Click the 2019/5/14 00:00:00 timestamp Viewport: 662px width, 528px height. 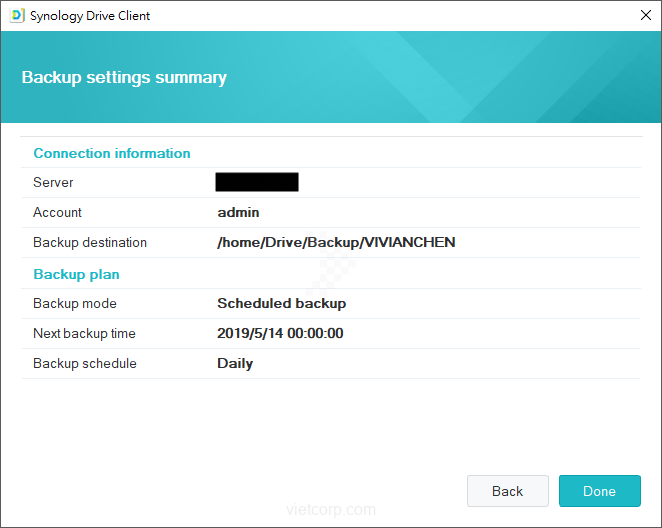[x=280, y=334]
